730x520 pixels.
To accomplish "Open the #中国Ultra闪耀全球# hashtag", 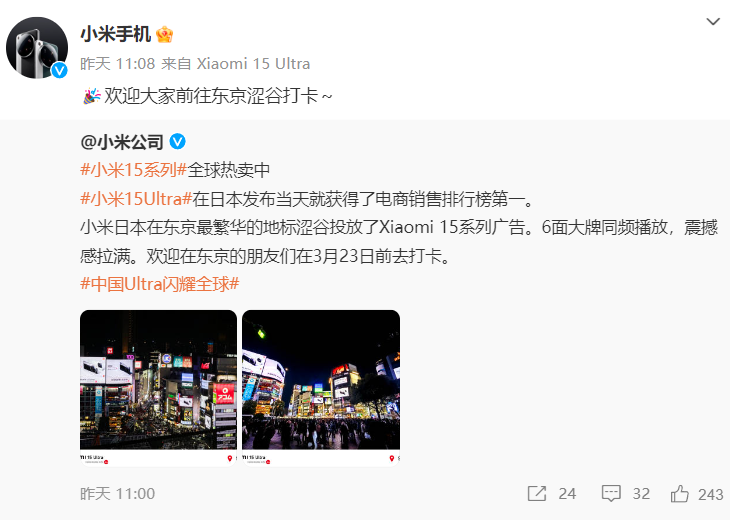I will point(160,284).
